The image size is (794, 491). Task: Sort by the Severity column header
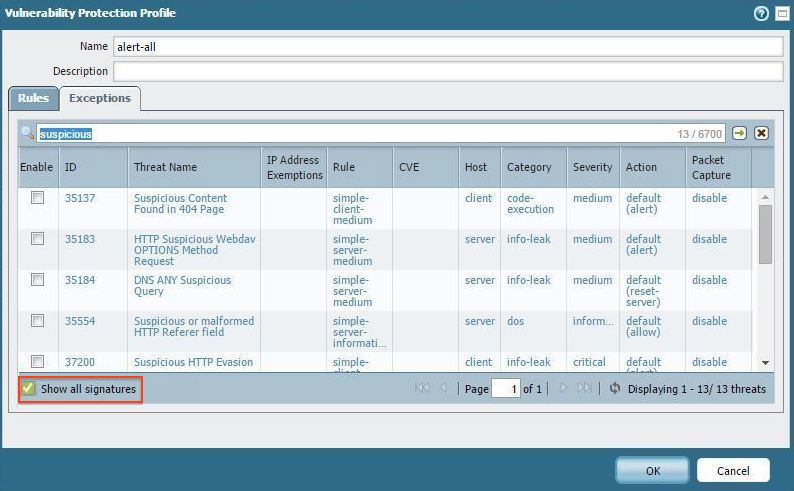tap(592, 167)
